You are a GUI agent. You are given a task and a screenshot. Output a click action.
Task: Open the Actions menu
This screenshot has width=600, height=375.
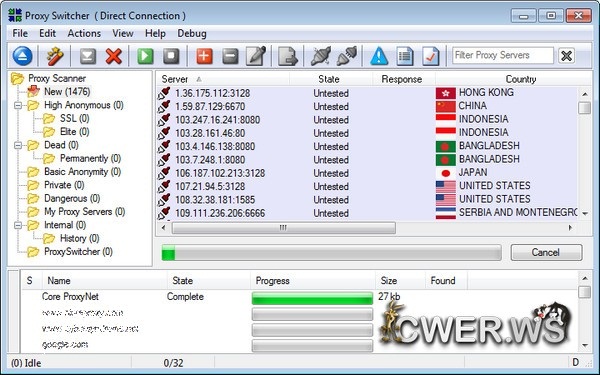click(84, 34)
